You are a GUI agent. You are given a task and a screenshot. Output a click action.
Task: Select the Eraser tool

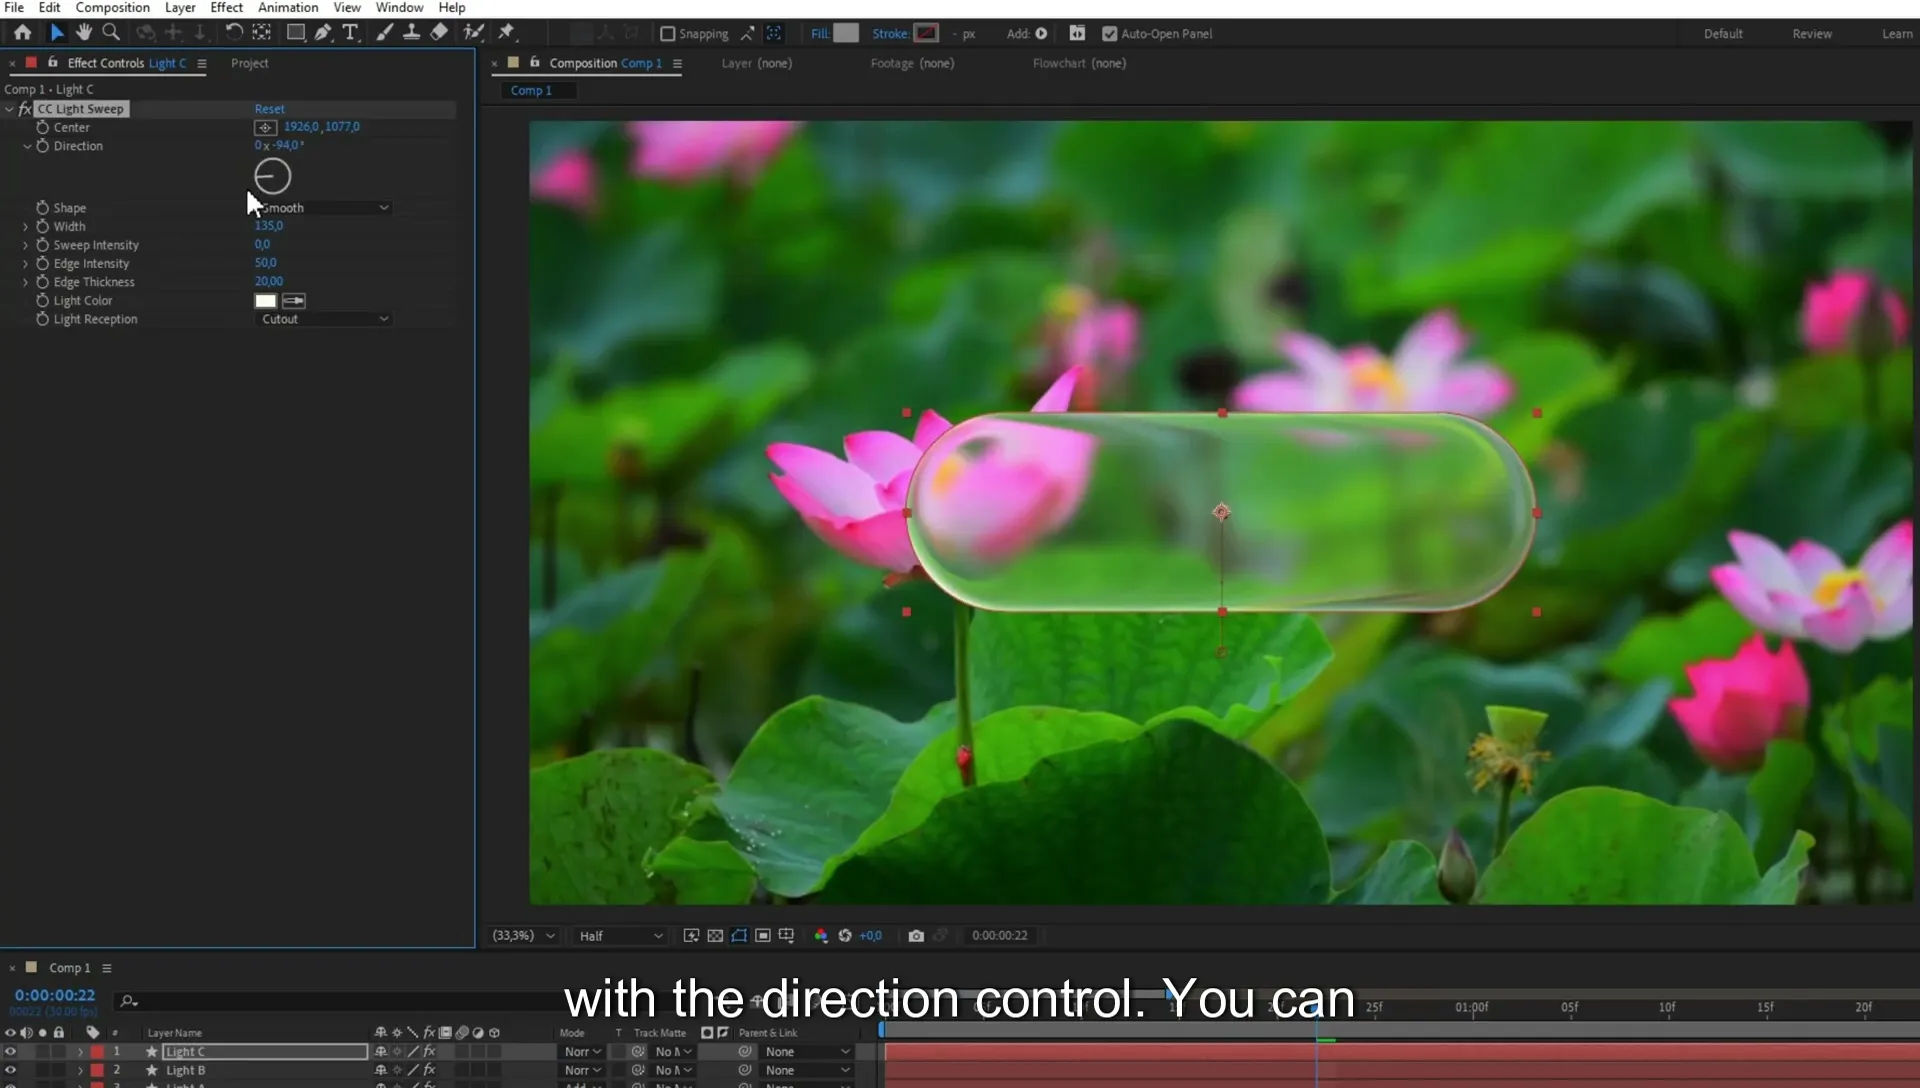point(439,32)
